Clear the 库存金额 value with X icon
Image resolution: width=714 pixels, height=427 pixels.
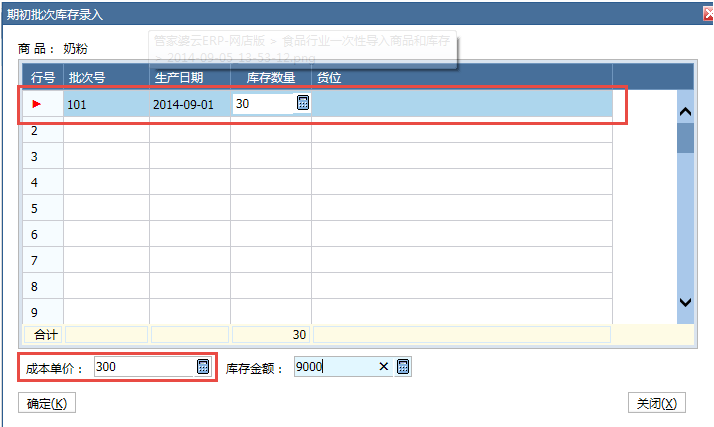pyautogui.click(x=383, y=367)
